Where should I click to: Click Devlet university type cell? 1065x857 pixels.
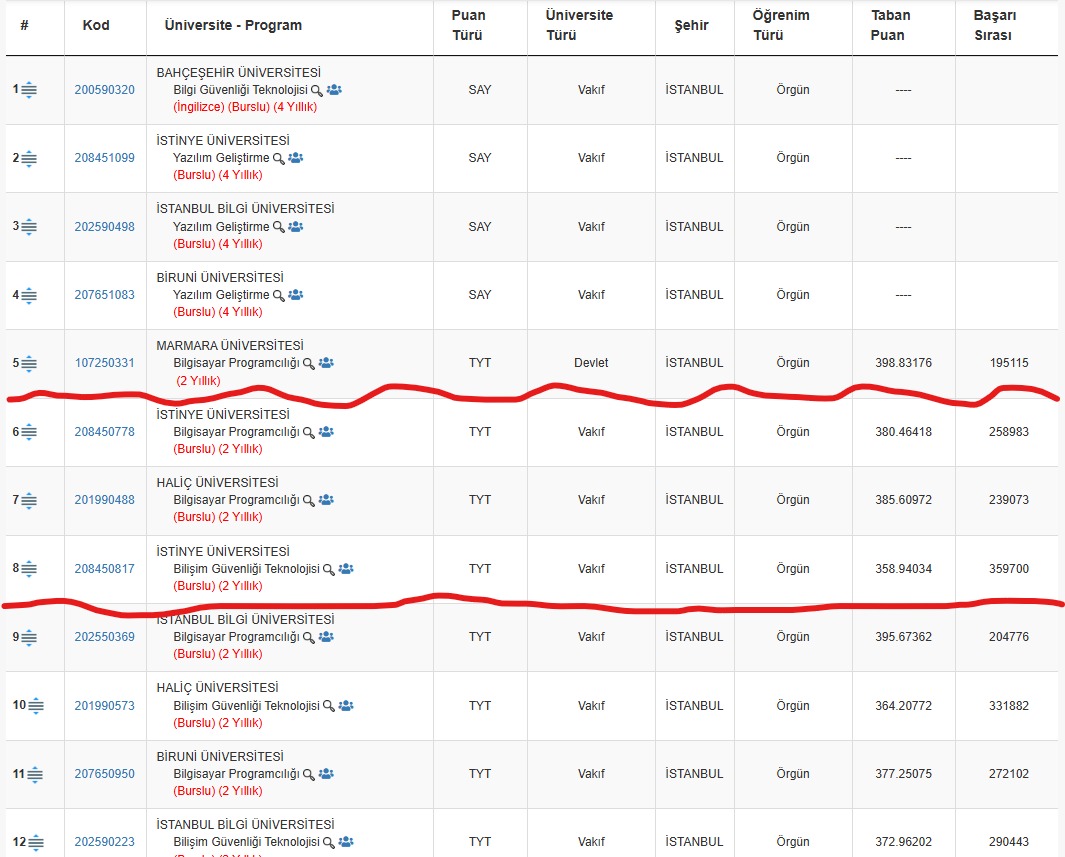point(591,363)
